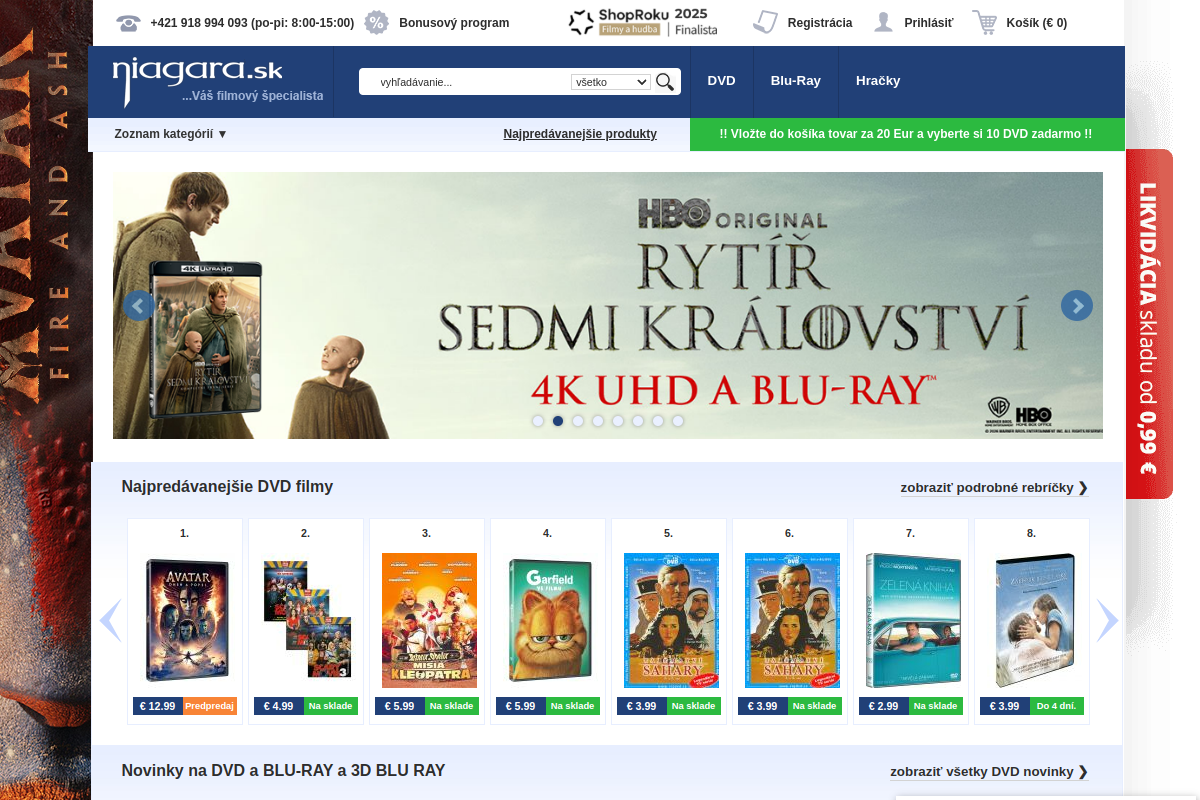Viewport: 1200px width, 800px height.
Task: Click Na sklade under Garfield
Action: 573,706
